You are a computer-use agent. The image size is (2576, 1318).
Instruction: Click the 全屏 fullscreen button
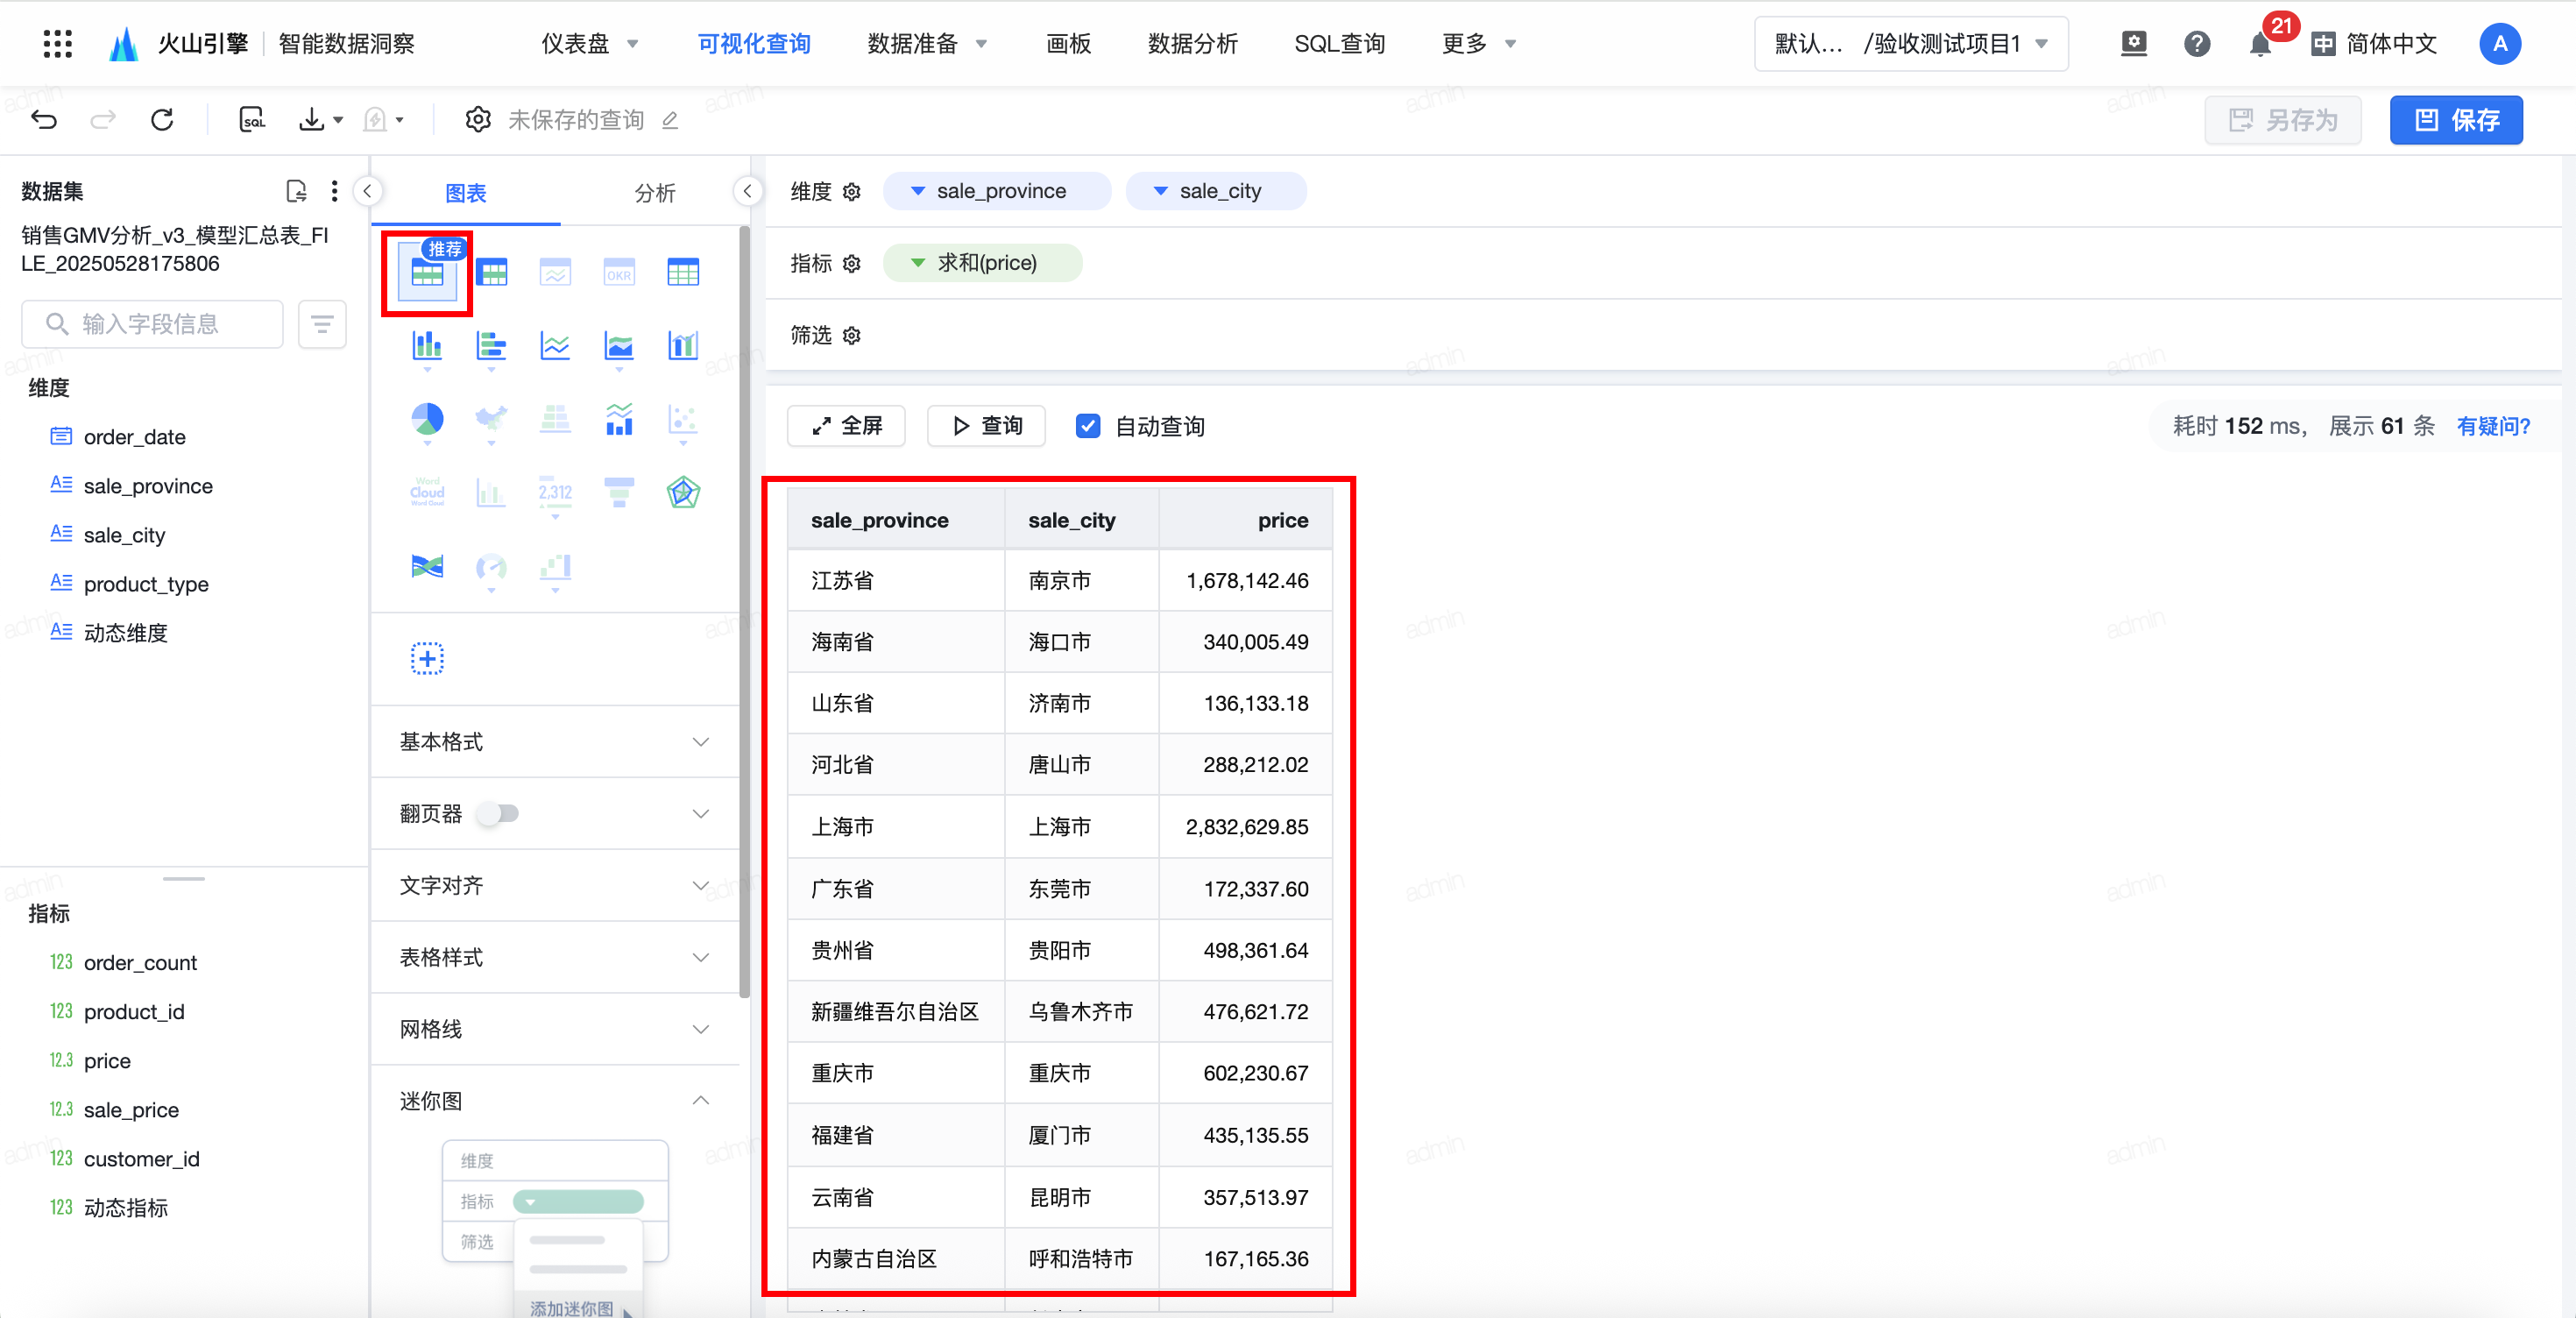point(846,427)
